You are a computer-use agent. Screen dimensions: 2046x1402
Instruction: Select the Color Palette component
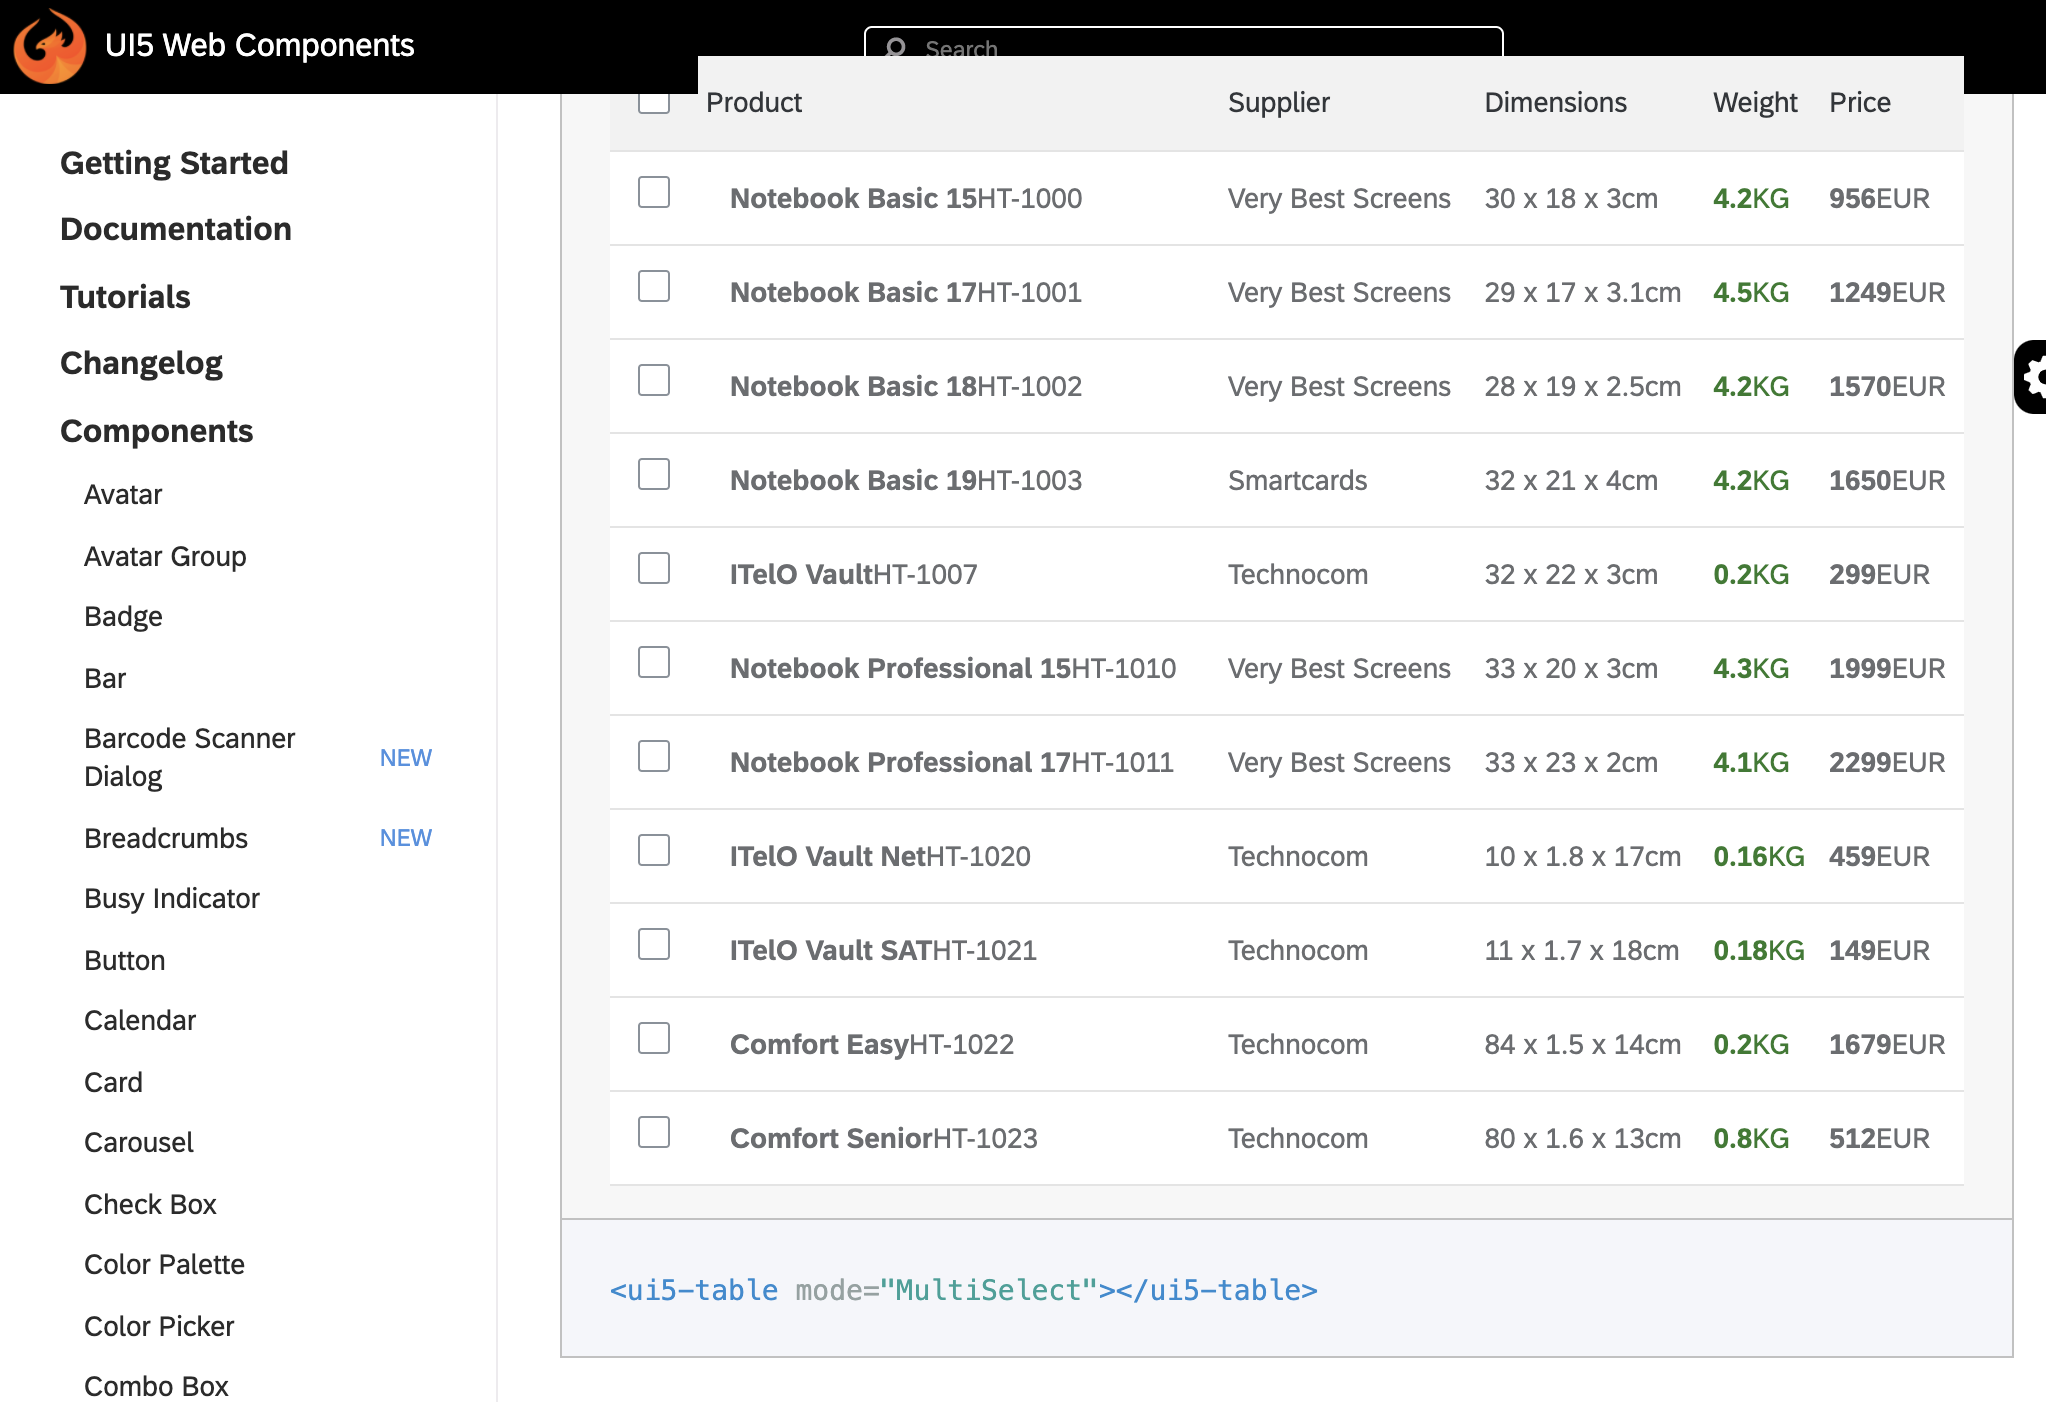[x=164, y=1264]
